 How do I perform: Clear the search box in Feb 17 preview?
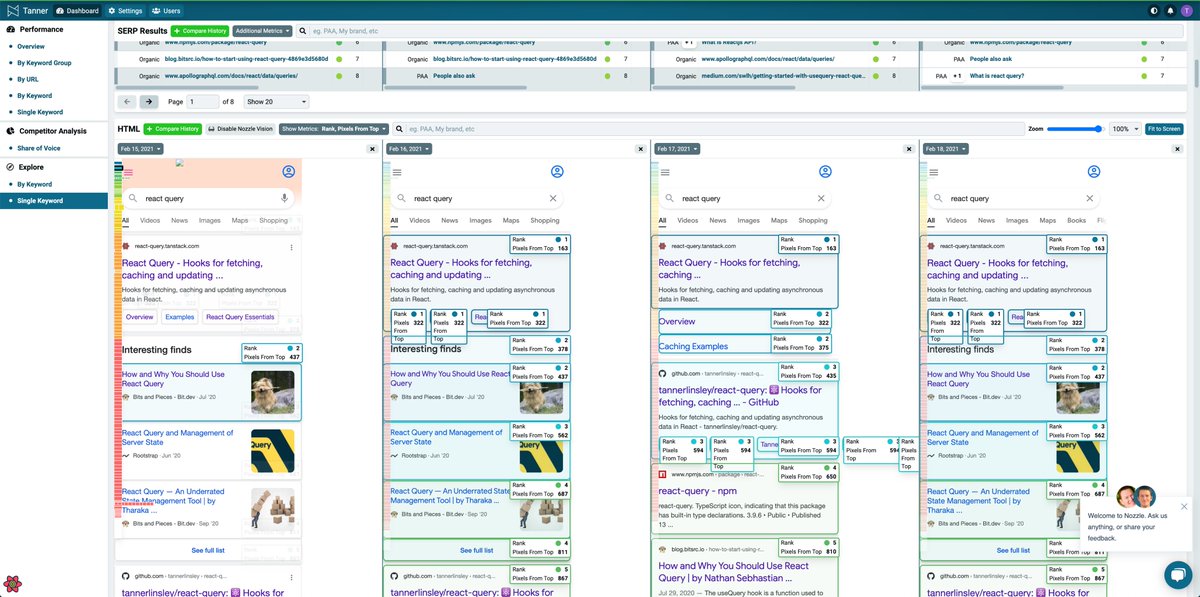pos(821,198)
